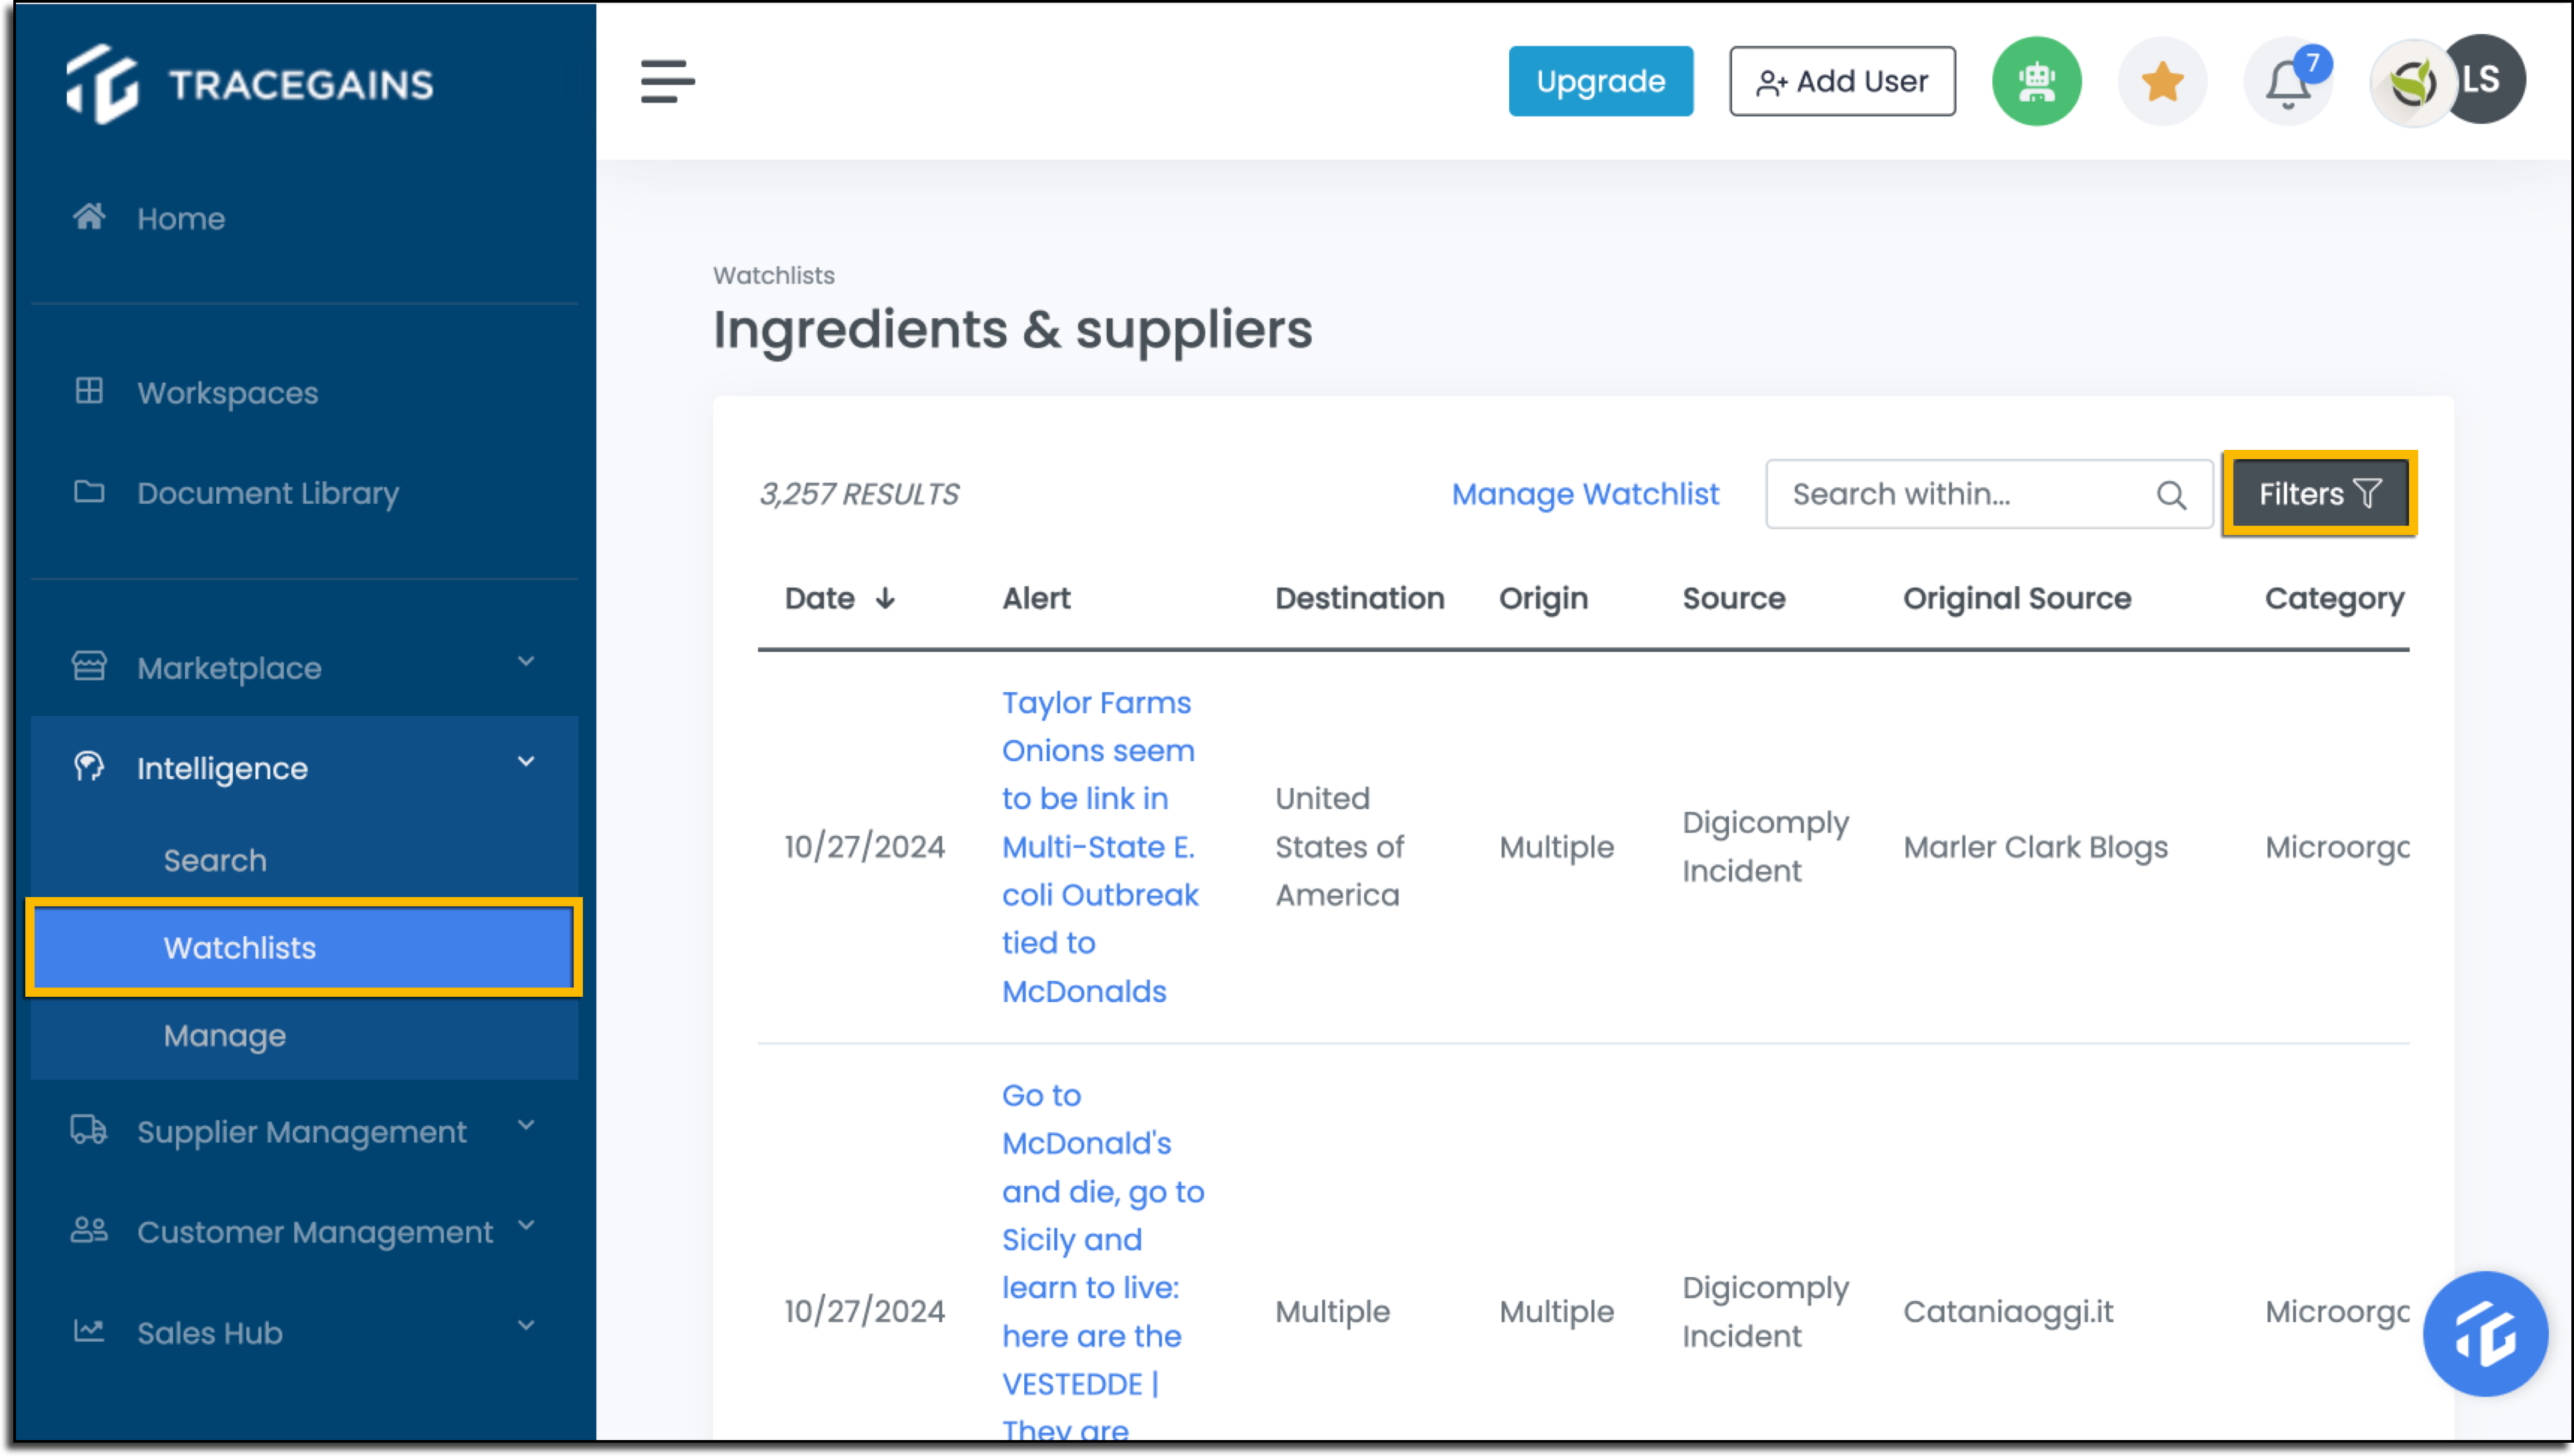Collapse the Intelligence section chevron
Viewport: 2574px width, 1456px height.
click(526, 762)
